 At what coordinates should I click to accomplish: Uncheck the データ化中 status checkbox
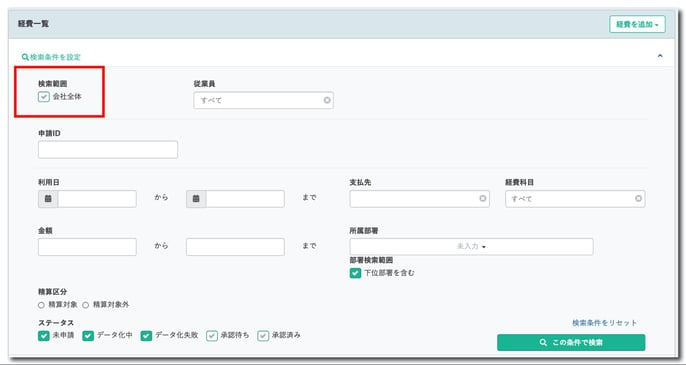(x=88, y=336)
